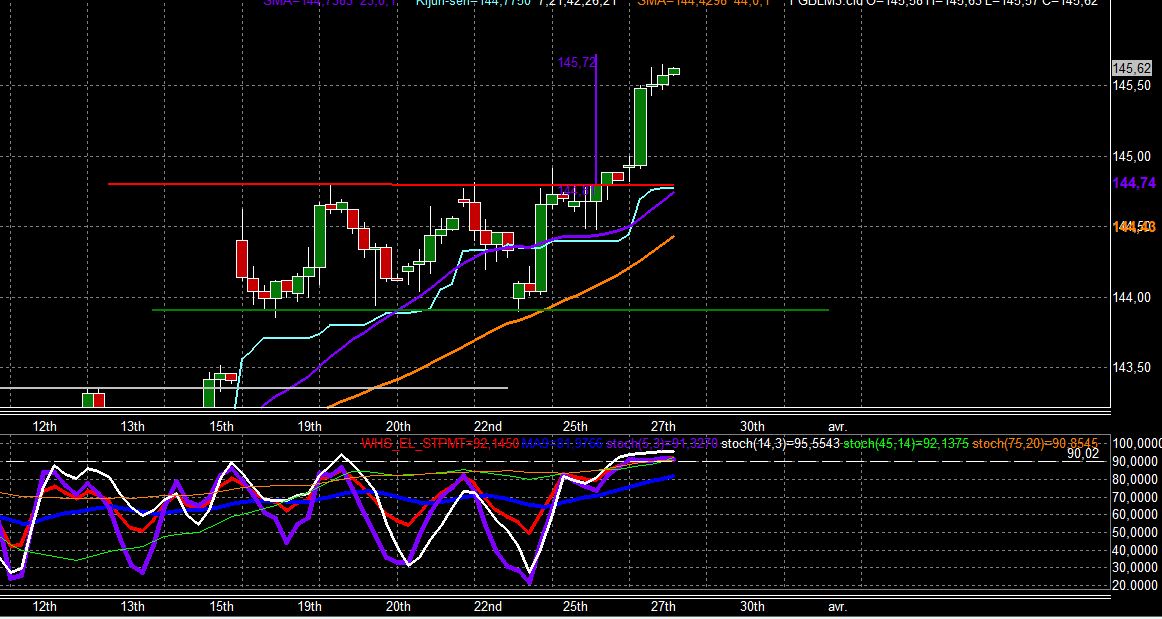Click 20,0000 on the stochastic scale
Image resolution: width=1162 pixels, height=619 pixels.
[1137, 586]
